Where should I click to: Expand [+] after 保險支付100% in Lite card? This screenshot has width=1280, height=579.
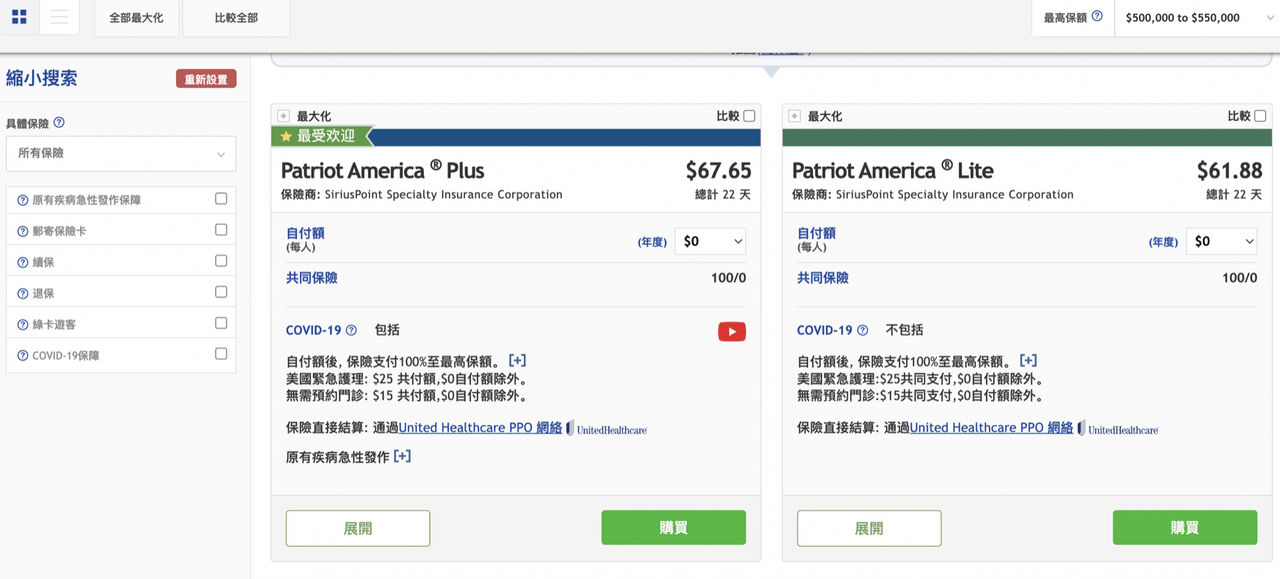(1028, 361)
